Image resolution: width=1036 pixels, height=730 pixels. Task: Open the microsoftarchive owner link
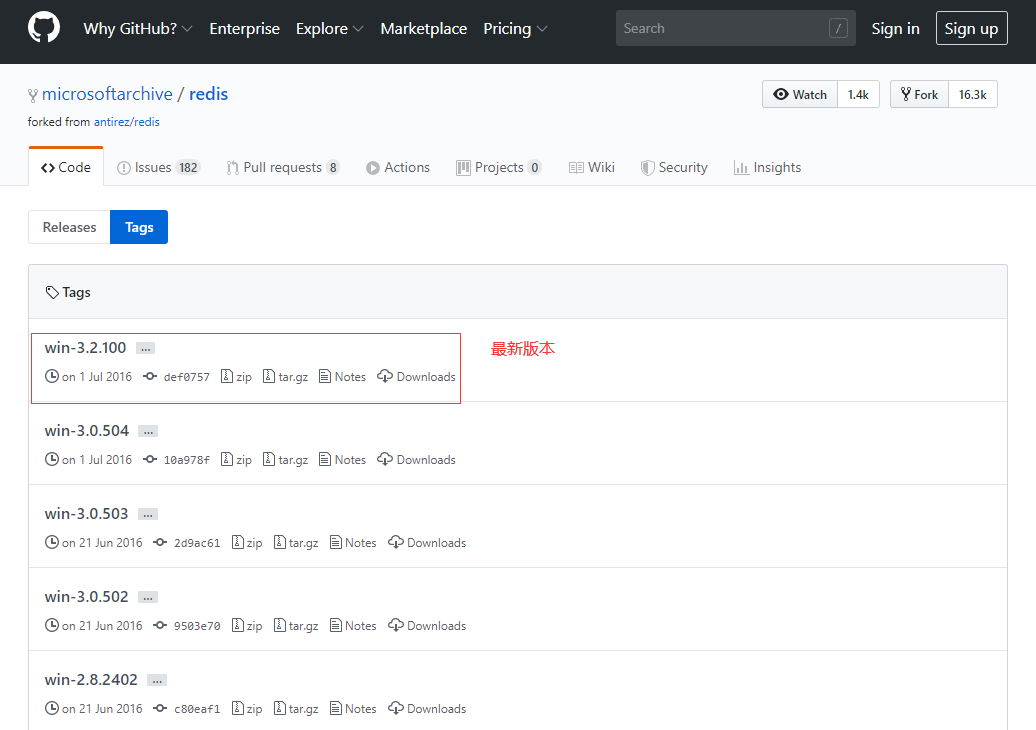[x=107, y=94]
